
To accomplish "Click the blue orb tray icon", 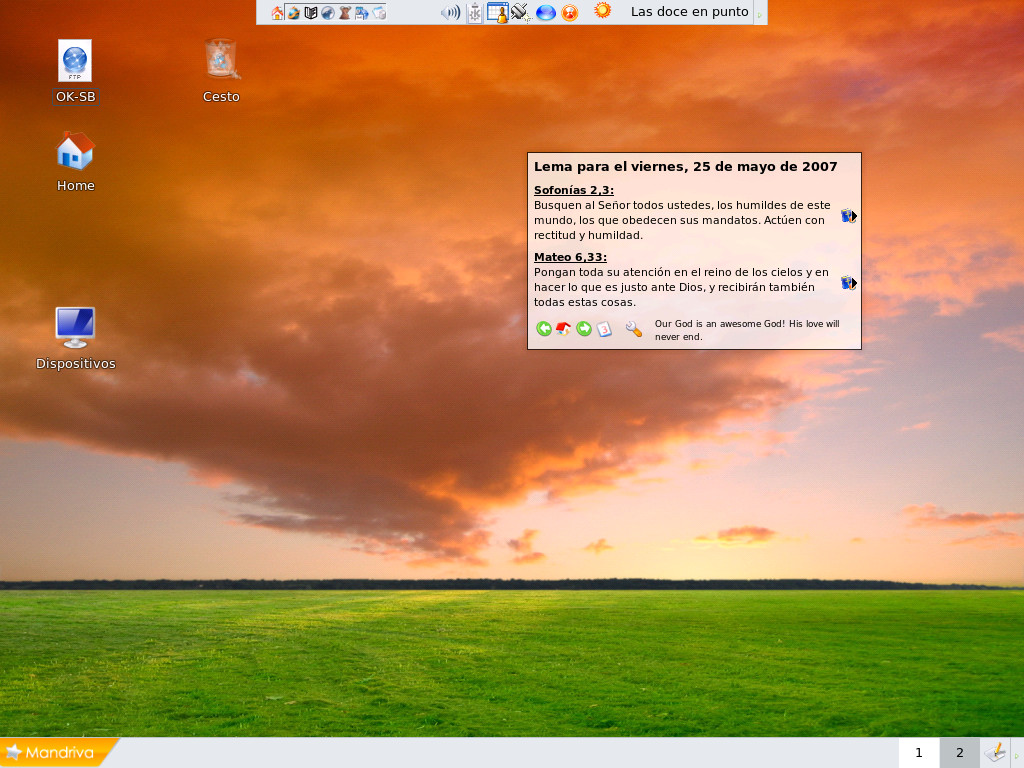I will click(x=545, y=12).
